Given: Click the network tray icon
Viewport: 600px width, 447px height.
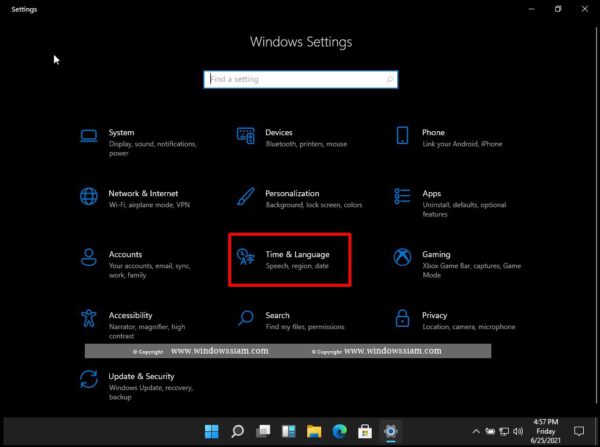Looking at the screenshot, I should (x=504, y=432).
